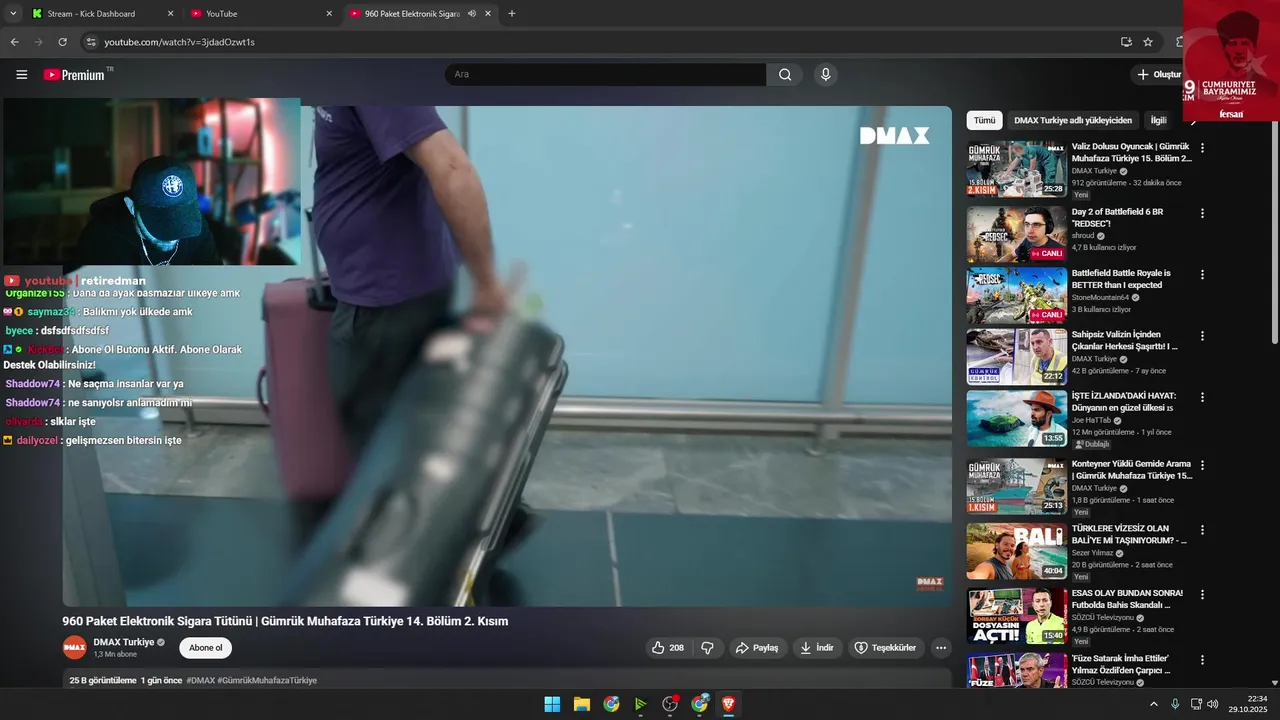Select the İlgili filter chip
Screen dimensions: 1280x720
tap(1158, 120)
